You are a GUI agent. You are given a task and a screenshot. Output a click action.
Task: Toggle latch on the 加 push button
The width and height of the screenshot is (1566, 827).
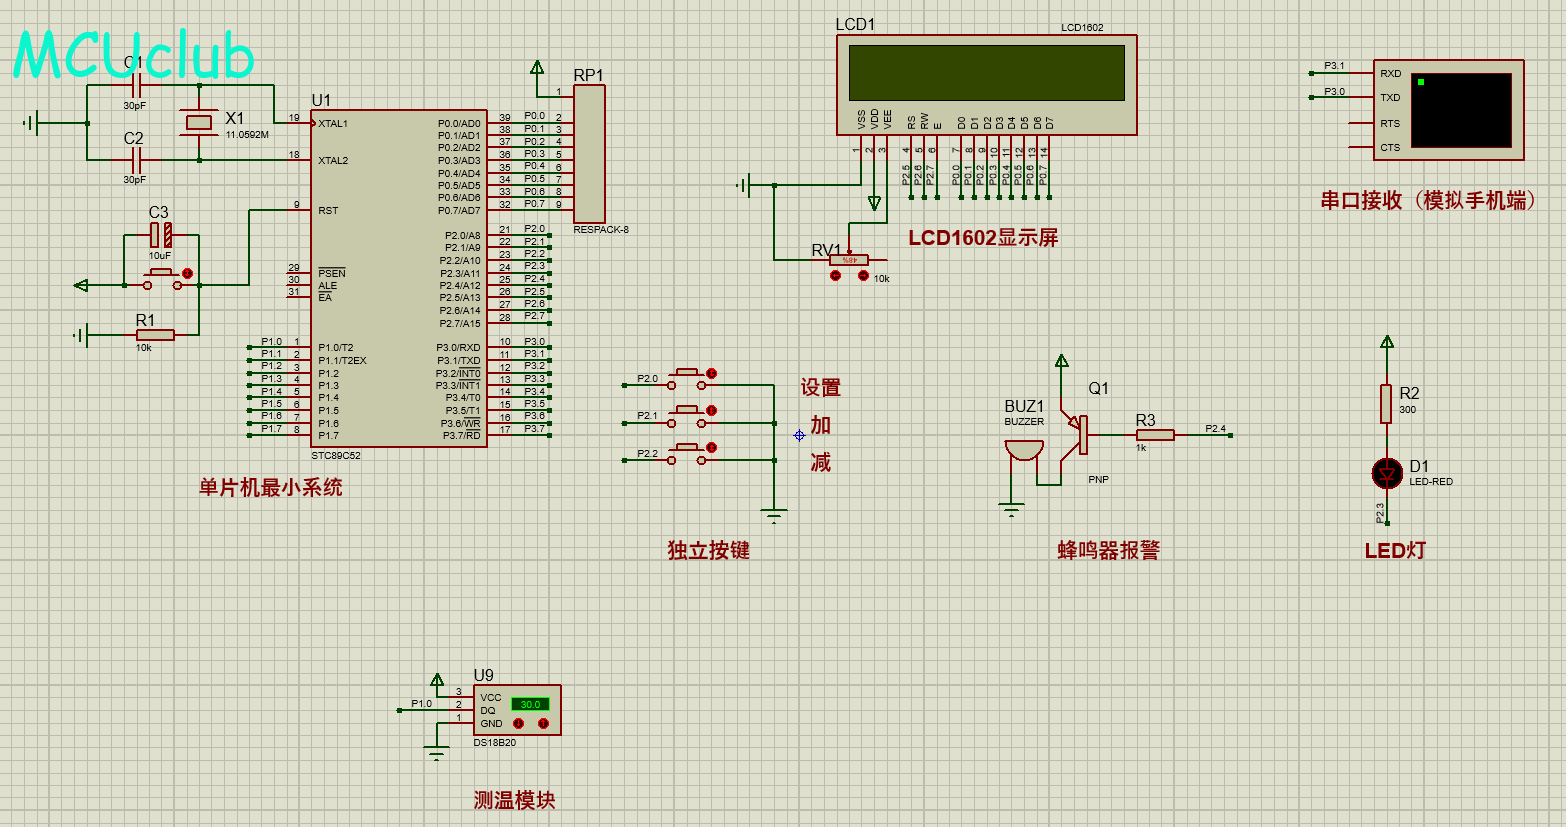711,411
